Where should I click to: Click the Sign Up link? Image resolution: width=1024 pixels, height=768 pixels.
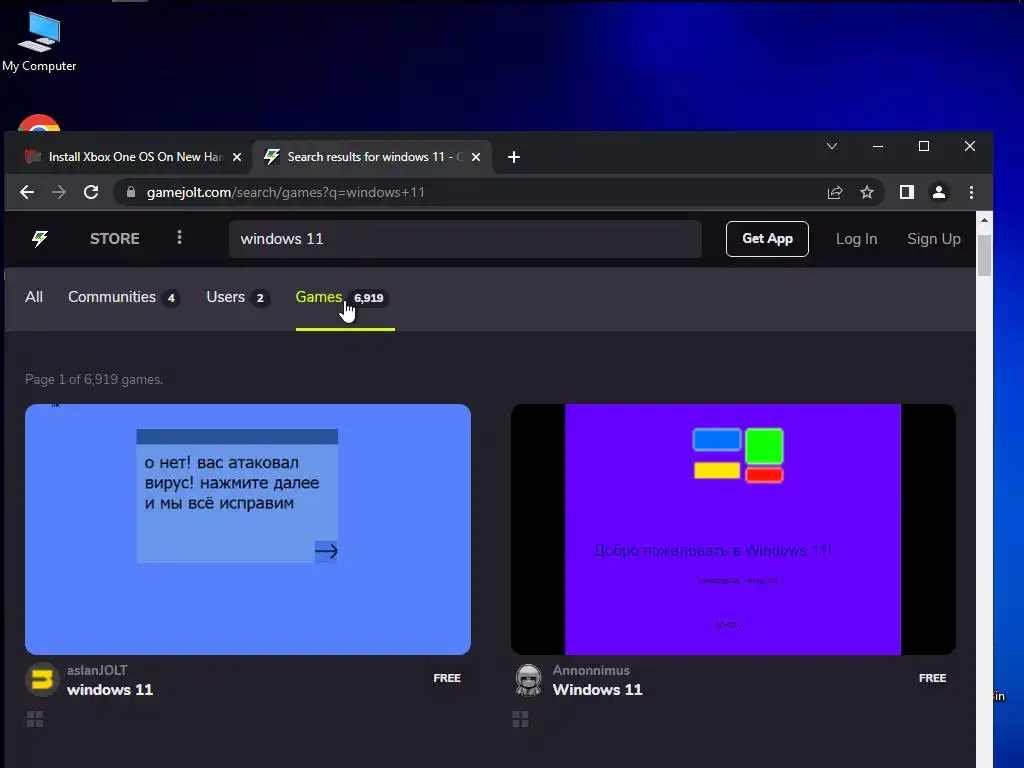[x=933, y=239]
